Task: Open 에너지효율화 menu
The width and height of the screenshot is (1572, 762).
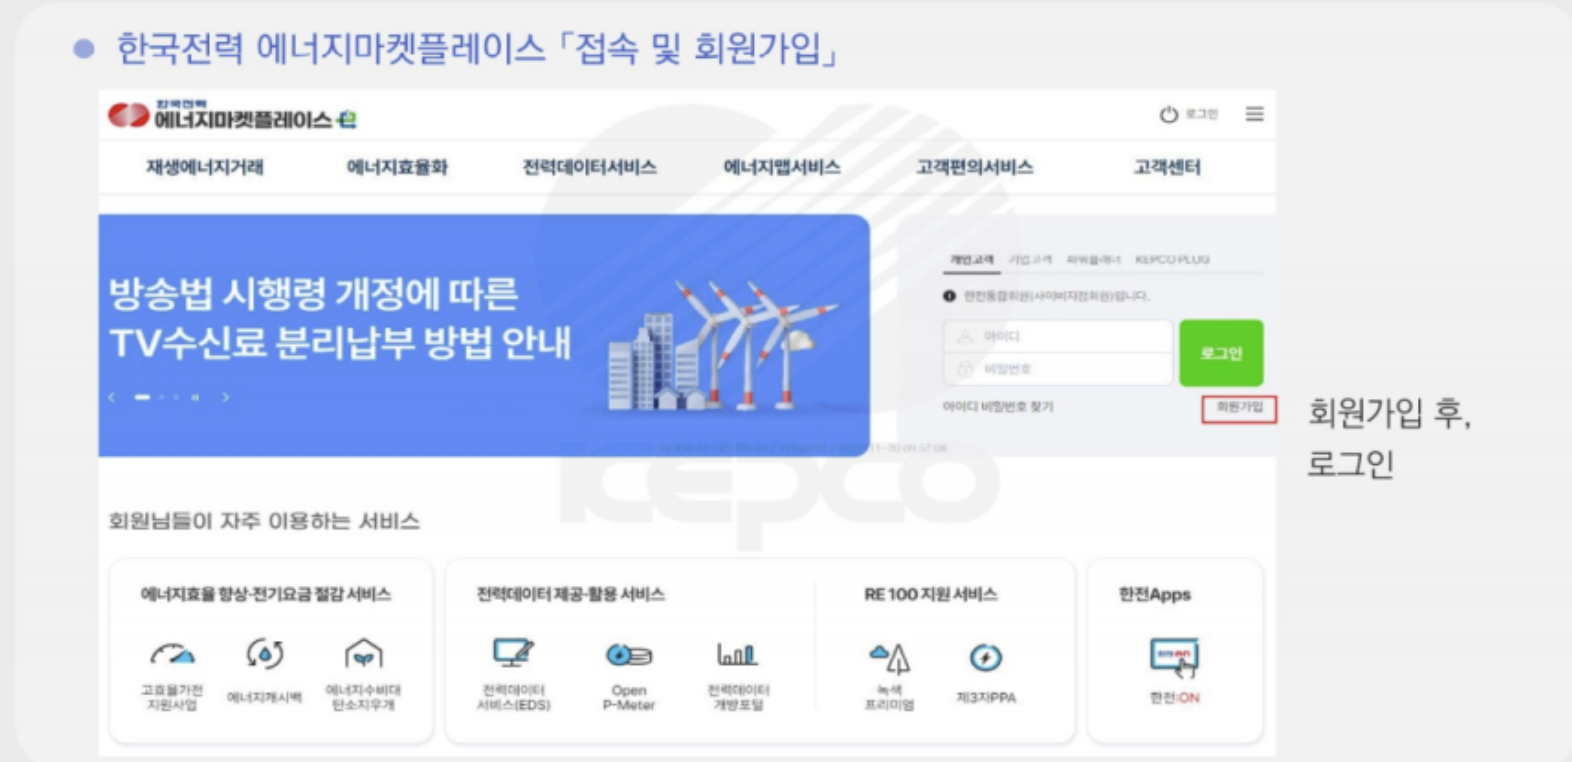Action: [x=397, y=167]
